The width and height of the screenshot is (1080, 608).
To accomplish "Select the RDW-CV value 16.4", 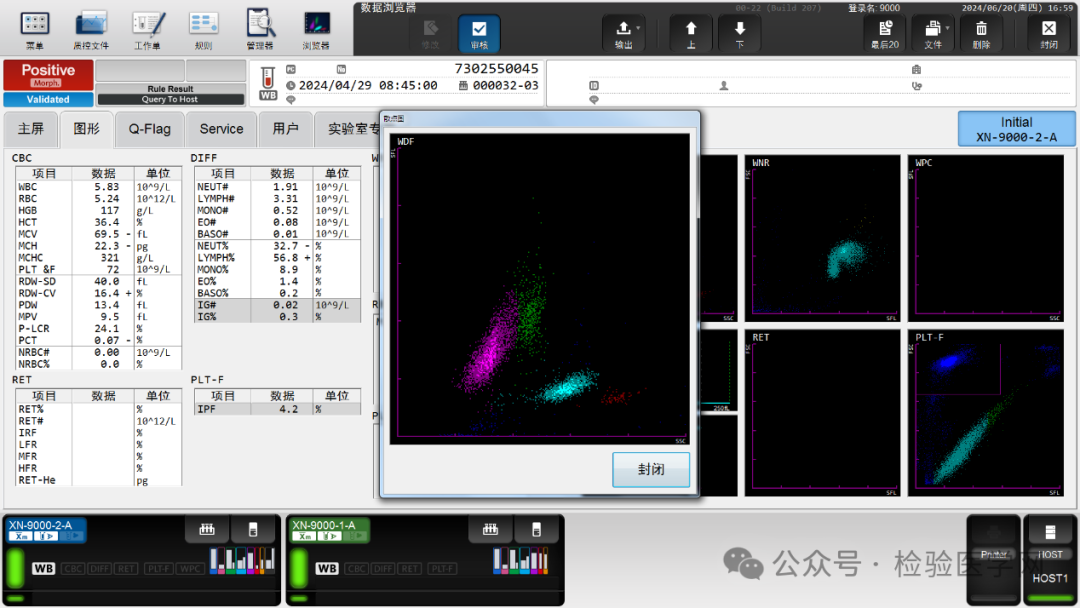I will pyautogui.click(x=107, y=293).
